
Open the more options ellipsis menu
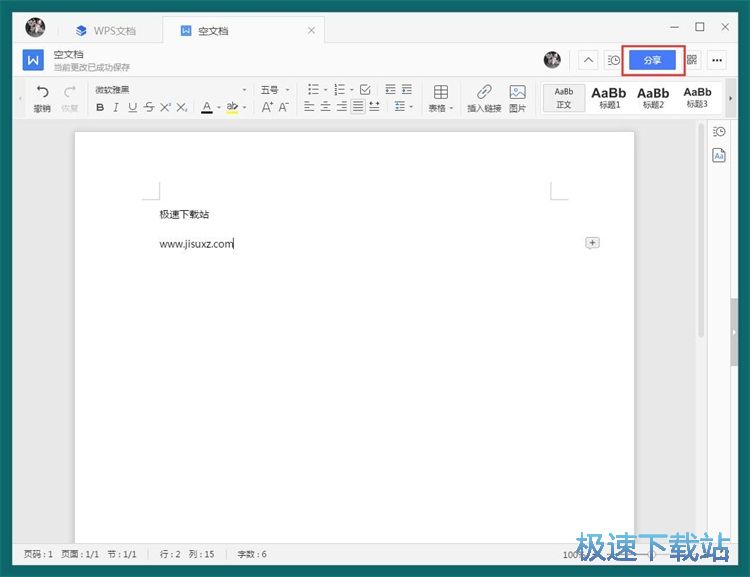click(717, 60)
